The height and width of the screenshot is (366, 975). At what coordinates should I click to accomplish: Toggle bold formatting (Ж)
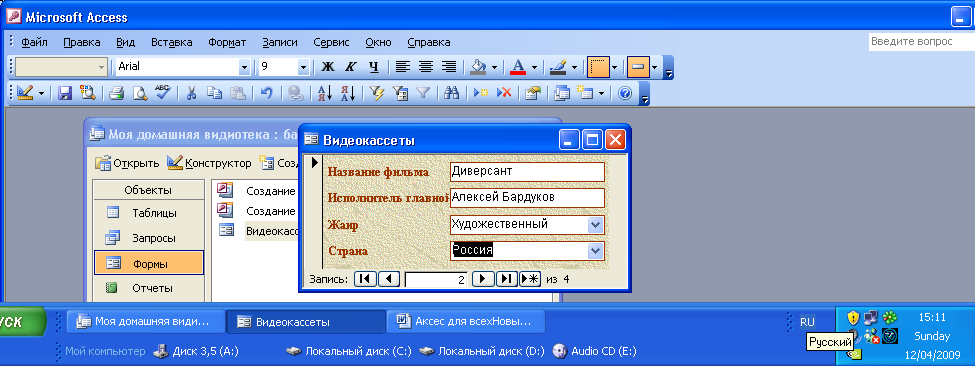(x=327, y=67)
